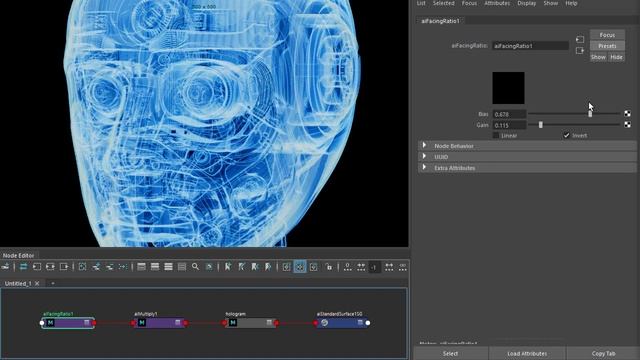Close the Untitled_1 tab
The width and height of the screenshot is (640, 360).
pyautogui.click(x=37, y=283)
